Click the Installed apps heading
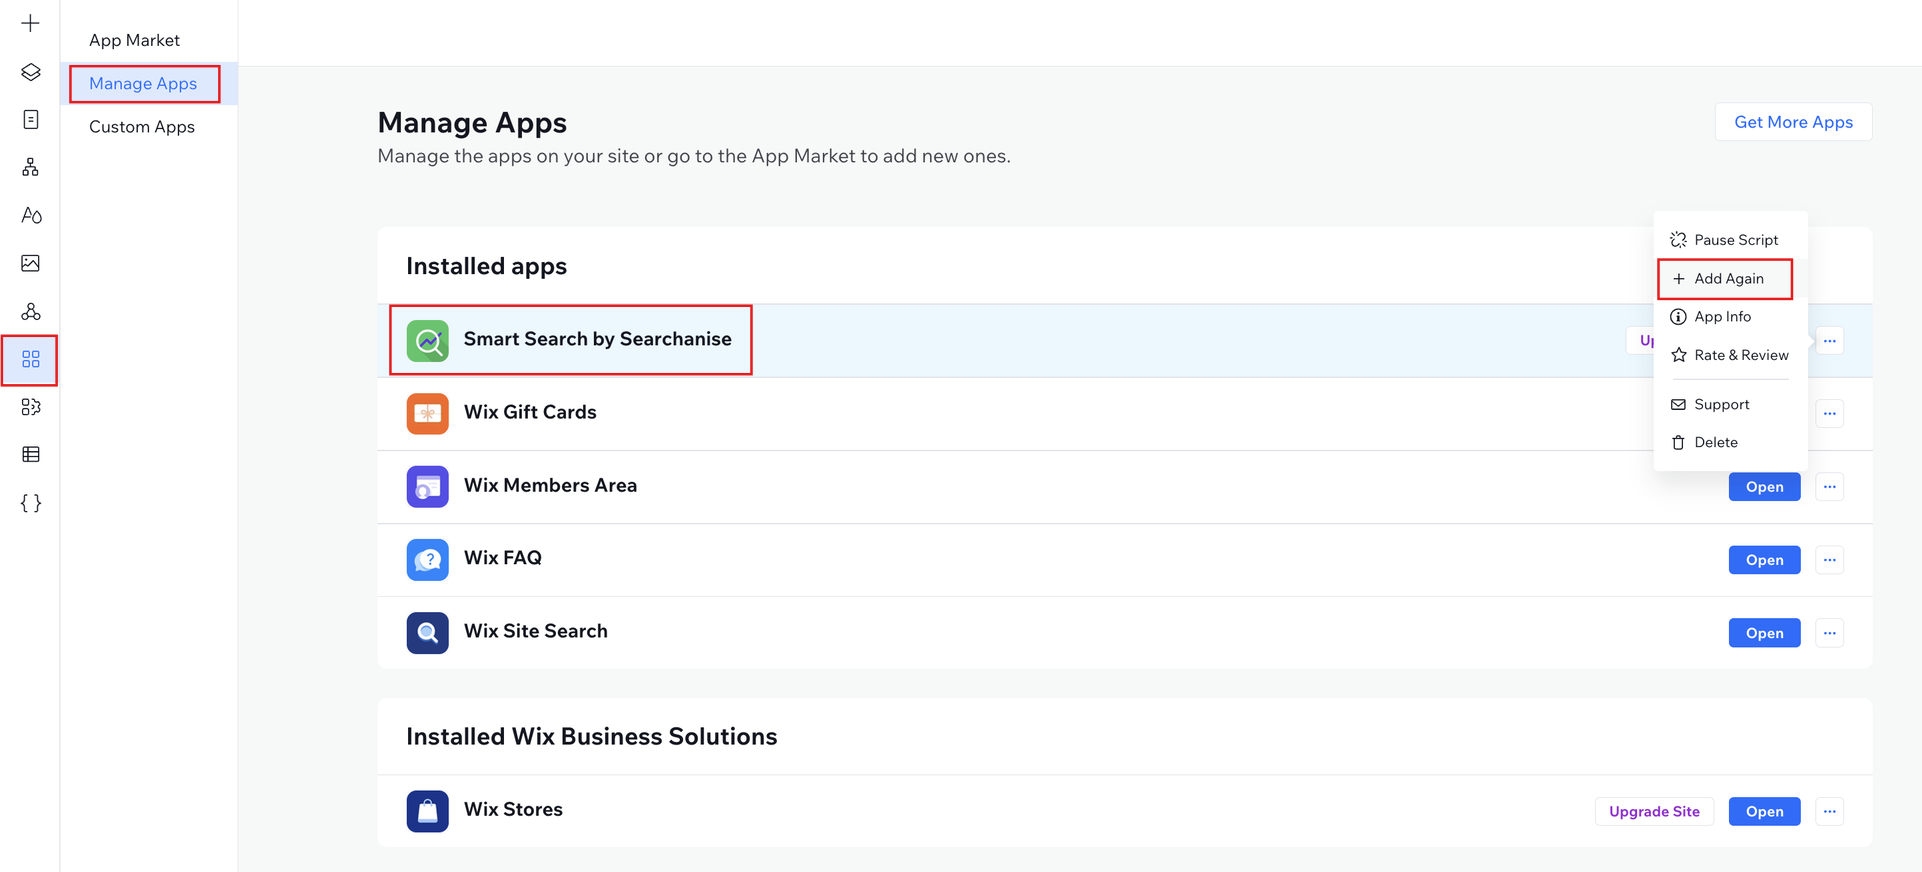This screenshot has height=872, width=1922. [486, 266]
